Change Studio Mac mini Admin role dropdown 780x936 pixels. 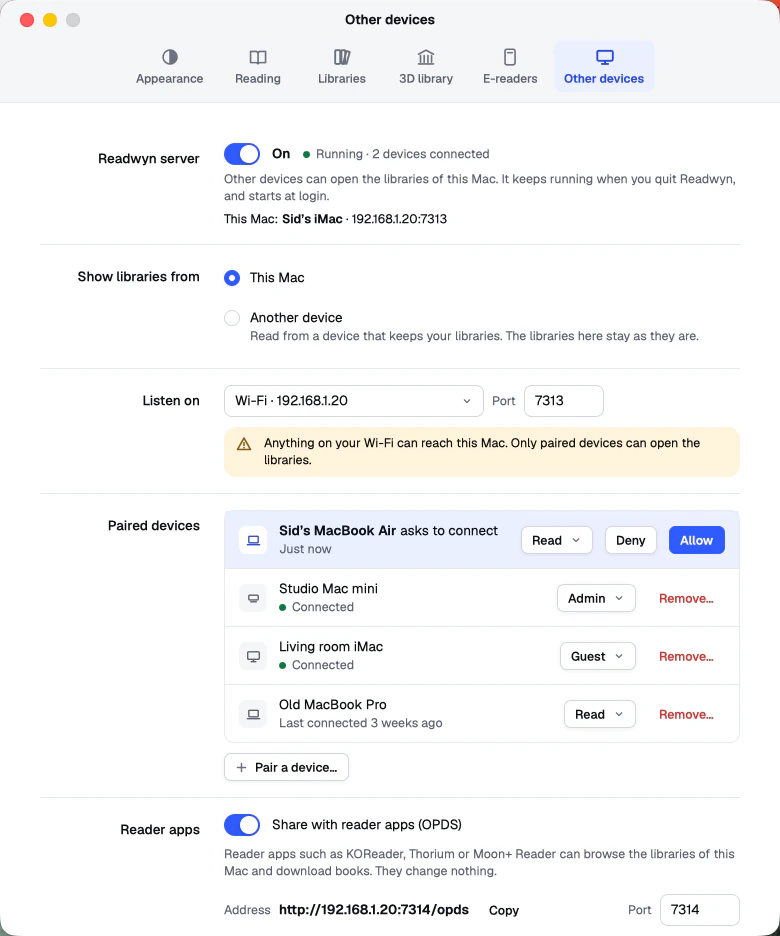coord(596,598)
